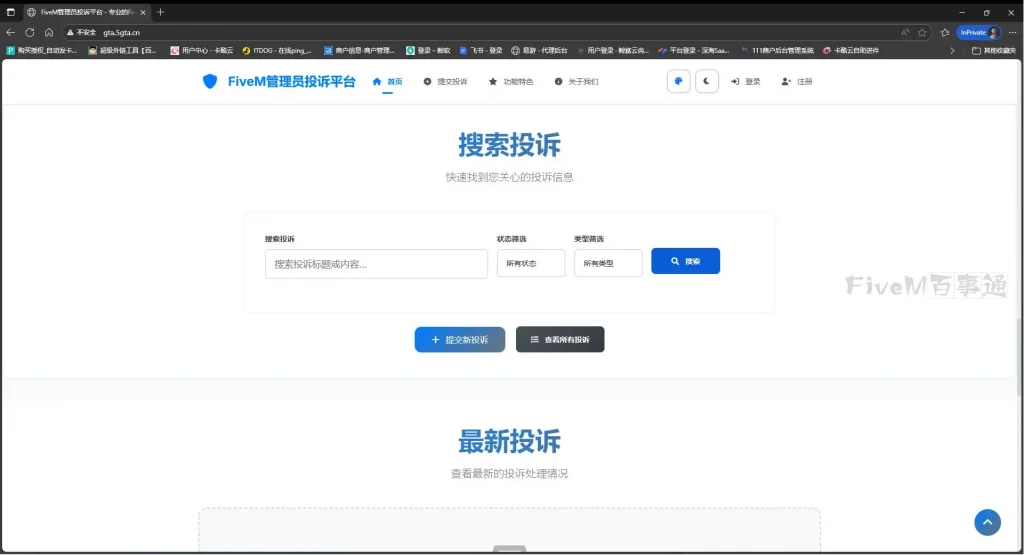
Task: Open the 功能特色 navigation item
Action: (511, 82)
